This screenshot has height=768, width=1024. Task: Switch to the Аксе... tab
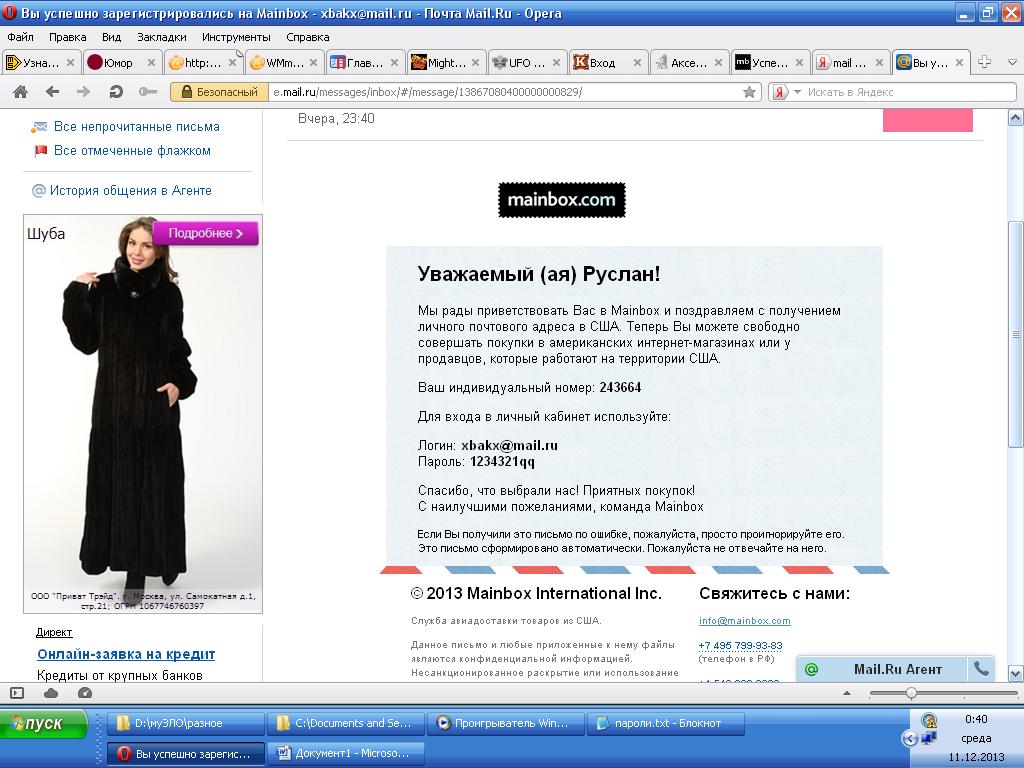click(x=688, y=63)
